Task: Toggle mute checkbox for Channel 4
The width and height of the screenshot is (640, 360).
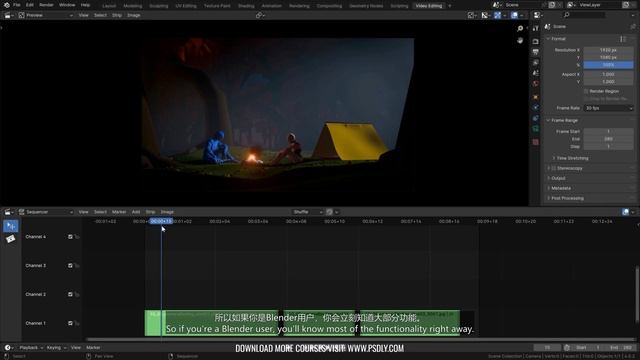Action: point(70,237)
